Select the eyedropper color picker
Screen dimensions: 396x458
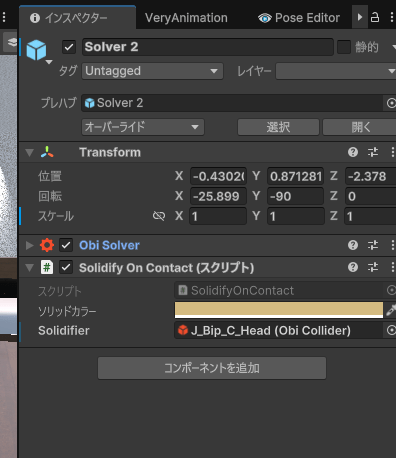pos(390,310)
